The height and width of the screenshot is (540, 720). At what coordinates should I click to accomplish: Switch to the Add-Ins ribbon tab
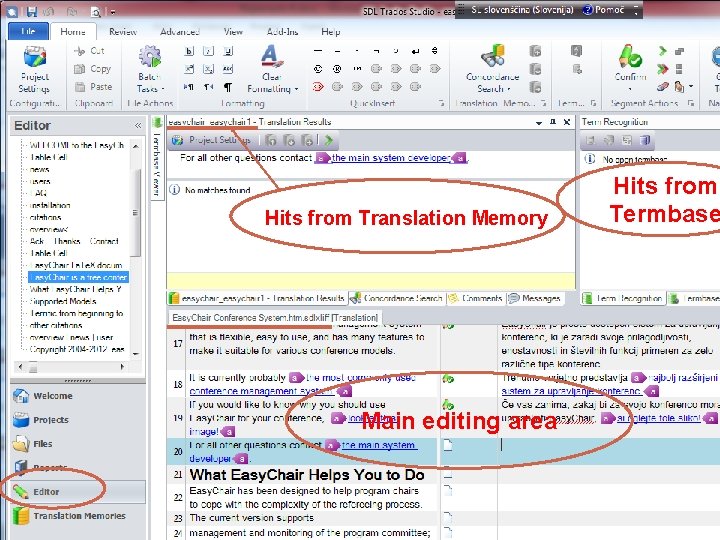pyautogui.click(x=282, y=32)
